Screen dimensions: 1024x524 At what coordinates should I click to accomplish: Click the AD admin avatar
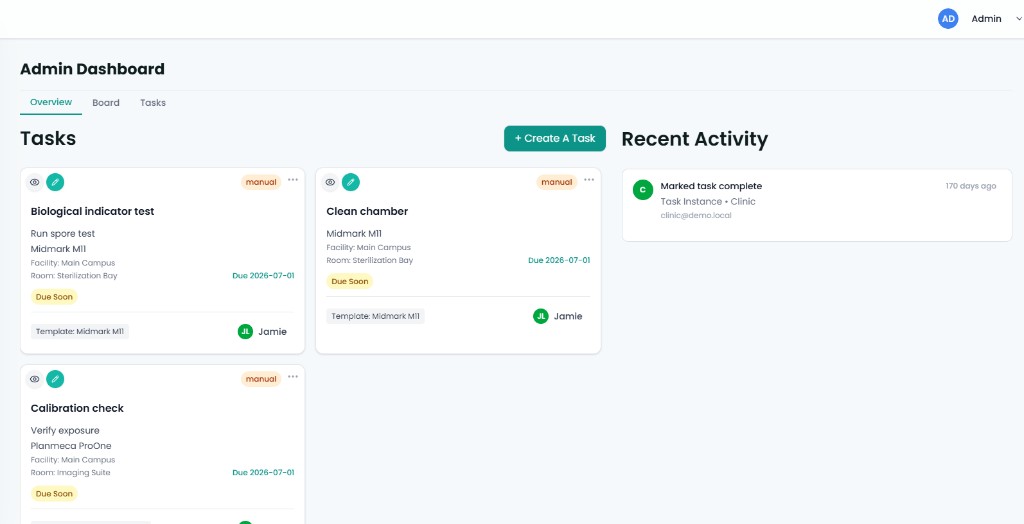tap(948, 19)
